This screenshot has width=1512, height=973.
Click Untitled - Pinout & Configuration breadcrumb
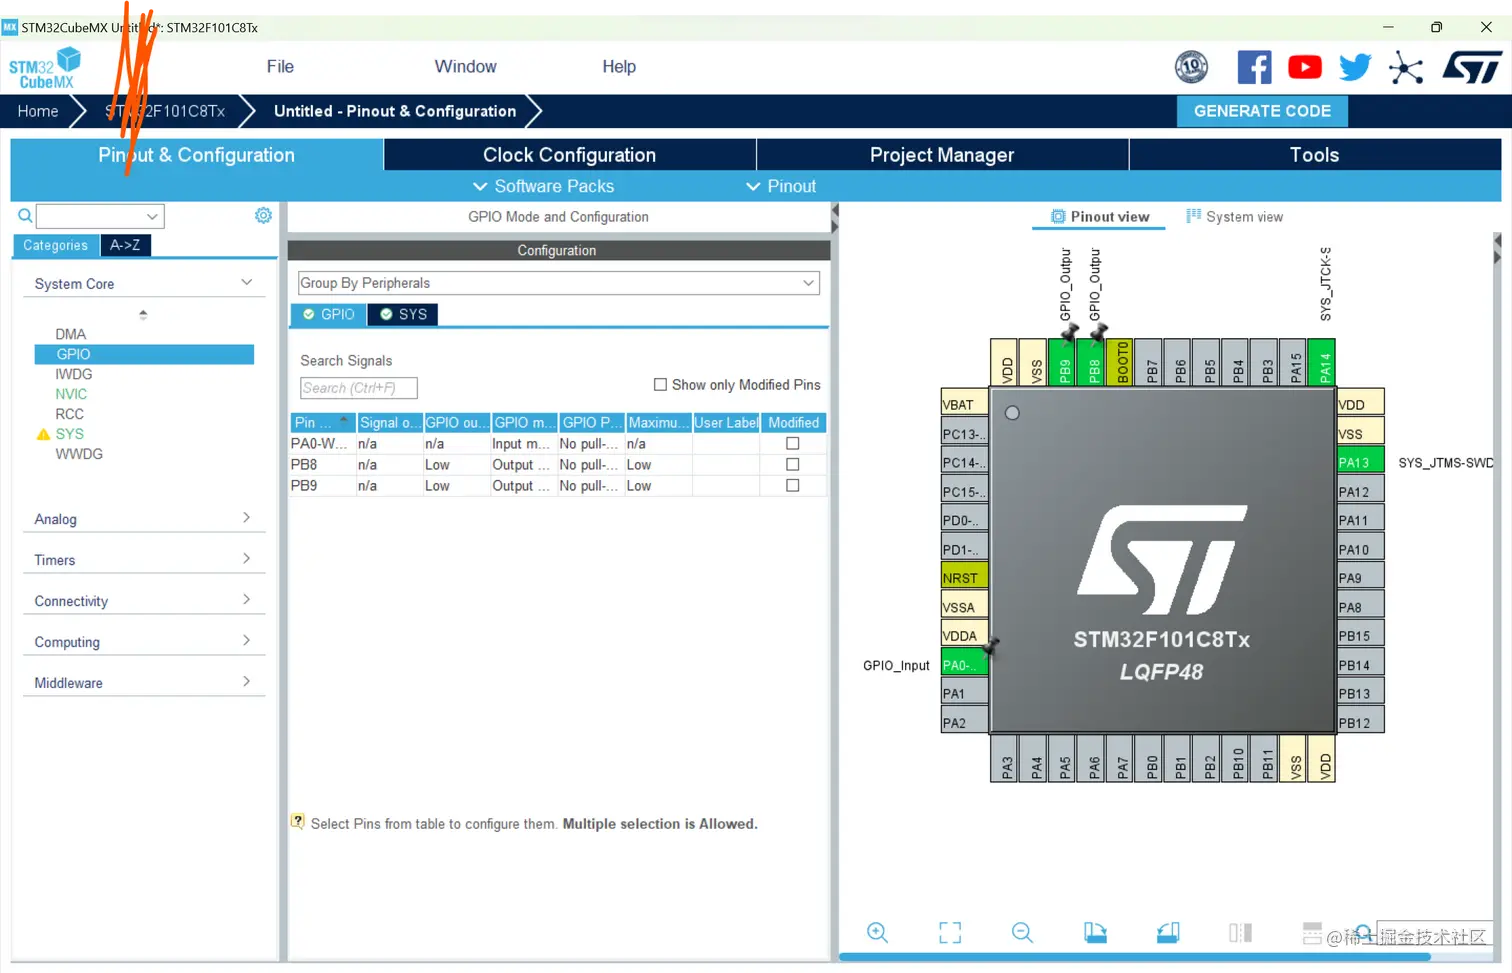(395, 111)
